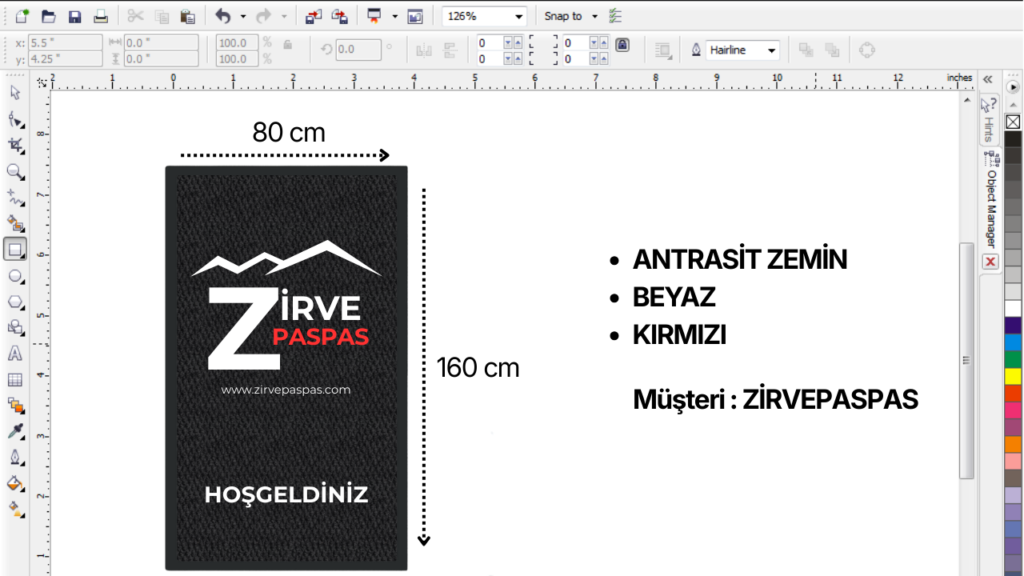Image resolution: width=1024 pixels, height=576 pixels.
Task: Activate the Color Eyedropper tool
Action: [15, 432]
